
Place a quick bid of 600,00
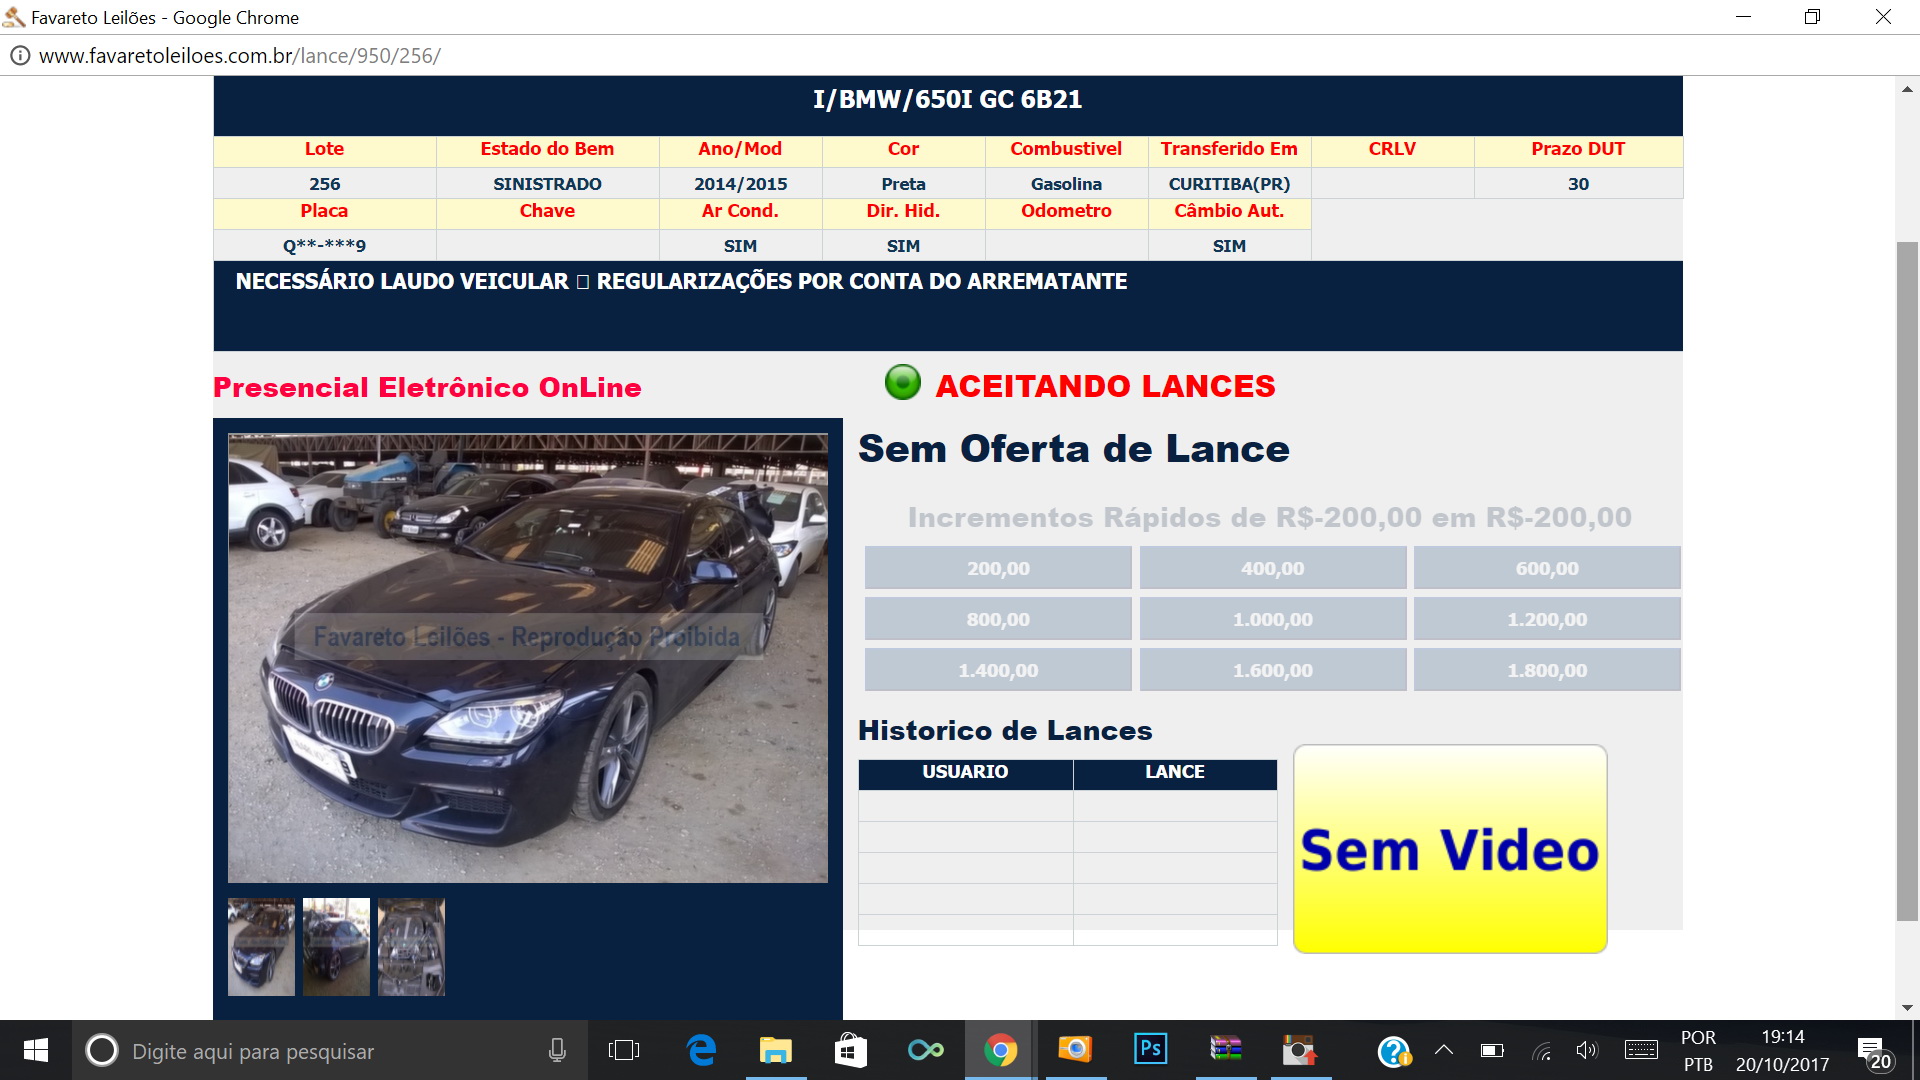(x=1547, y=568)
